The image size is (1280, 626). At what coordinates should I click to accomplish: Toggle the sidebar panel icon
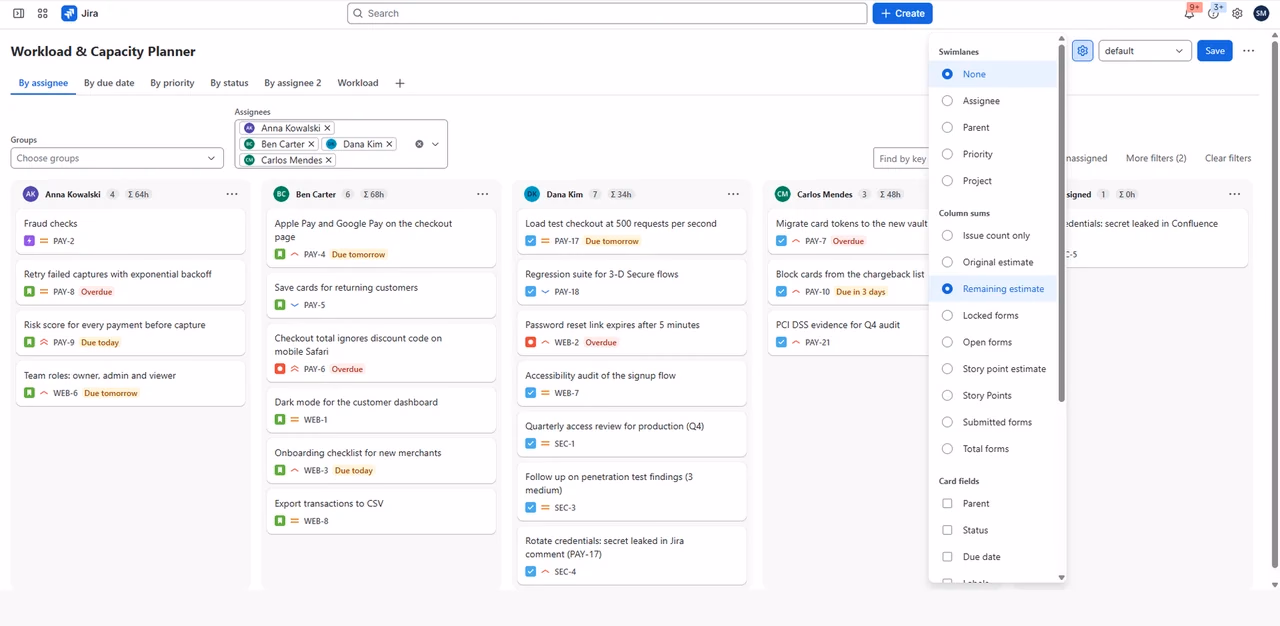(x=18, y=13)
